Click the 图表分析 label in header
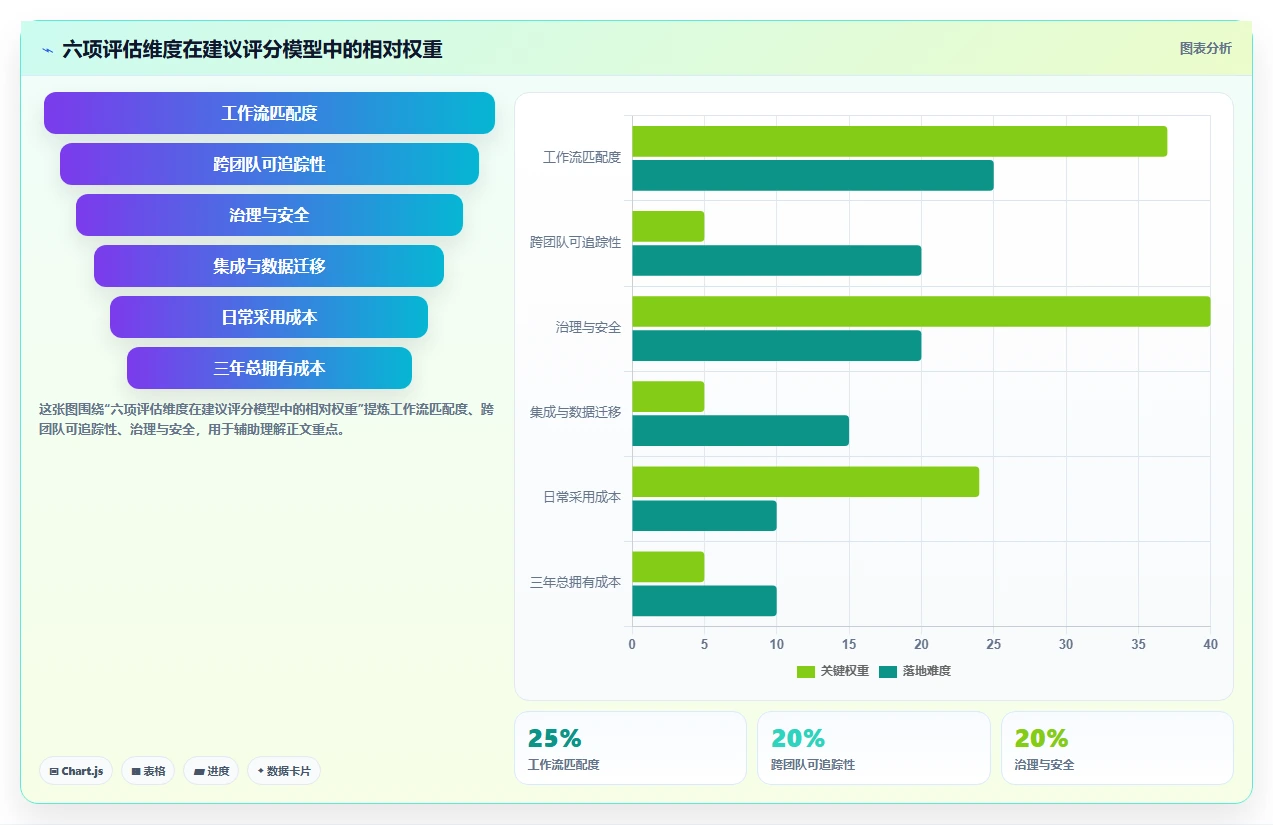This screenshot has width=1273, height=825. tap(1205, 48)
